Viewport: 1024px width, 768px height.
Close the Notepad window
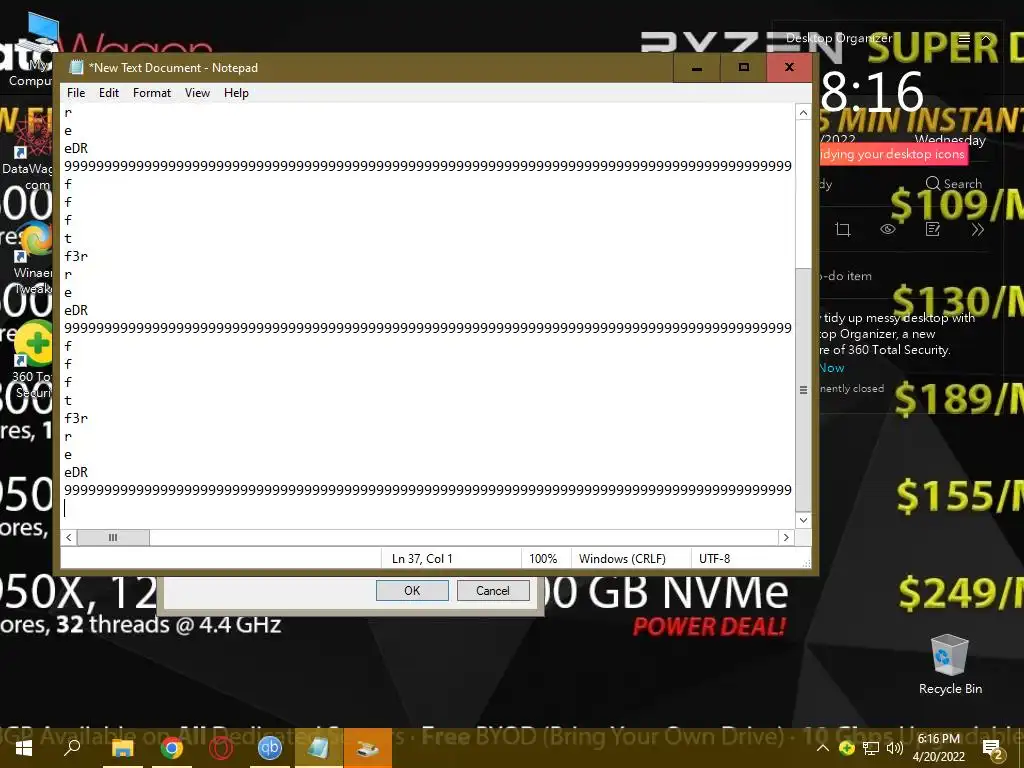pyautogui.click(x=789, y=67)
